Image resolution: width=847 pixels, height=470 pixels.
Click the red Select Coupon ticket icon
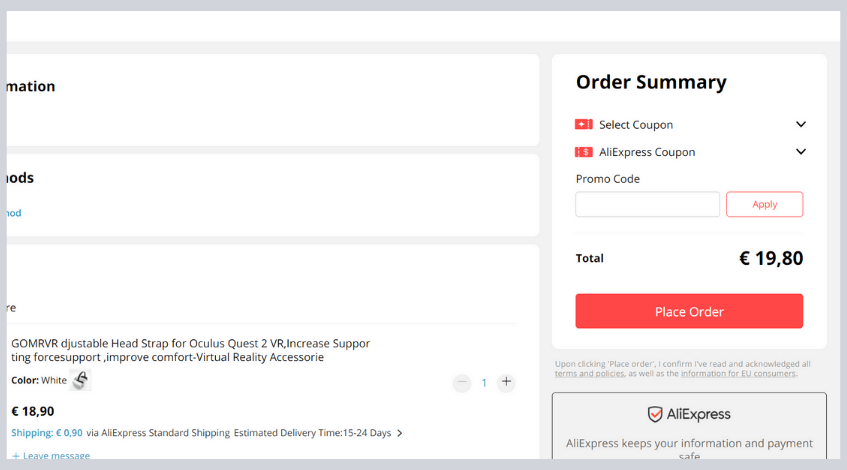tap(583, 125)
